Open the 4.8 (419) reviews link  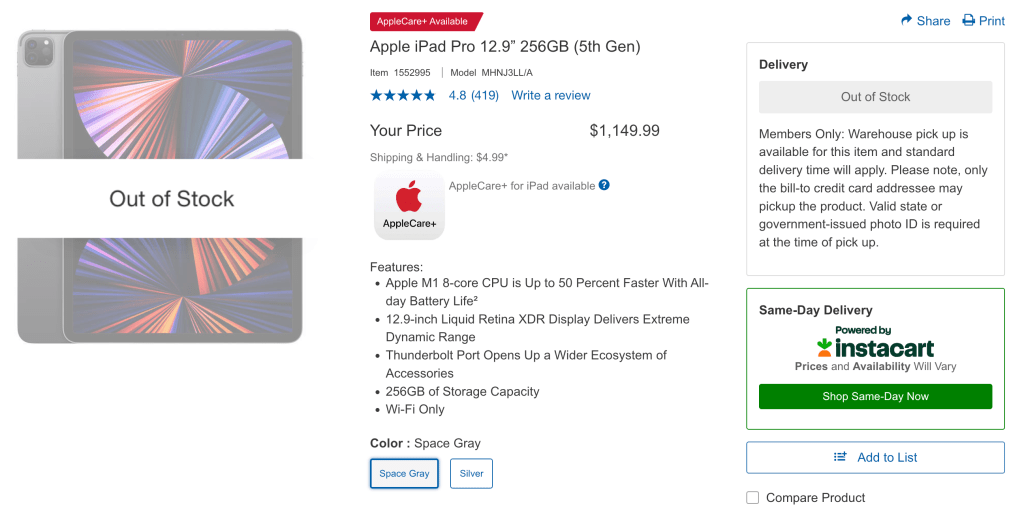(473, 96)
